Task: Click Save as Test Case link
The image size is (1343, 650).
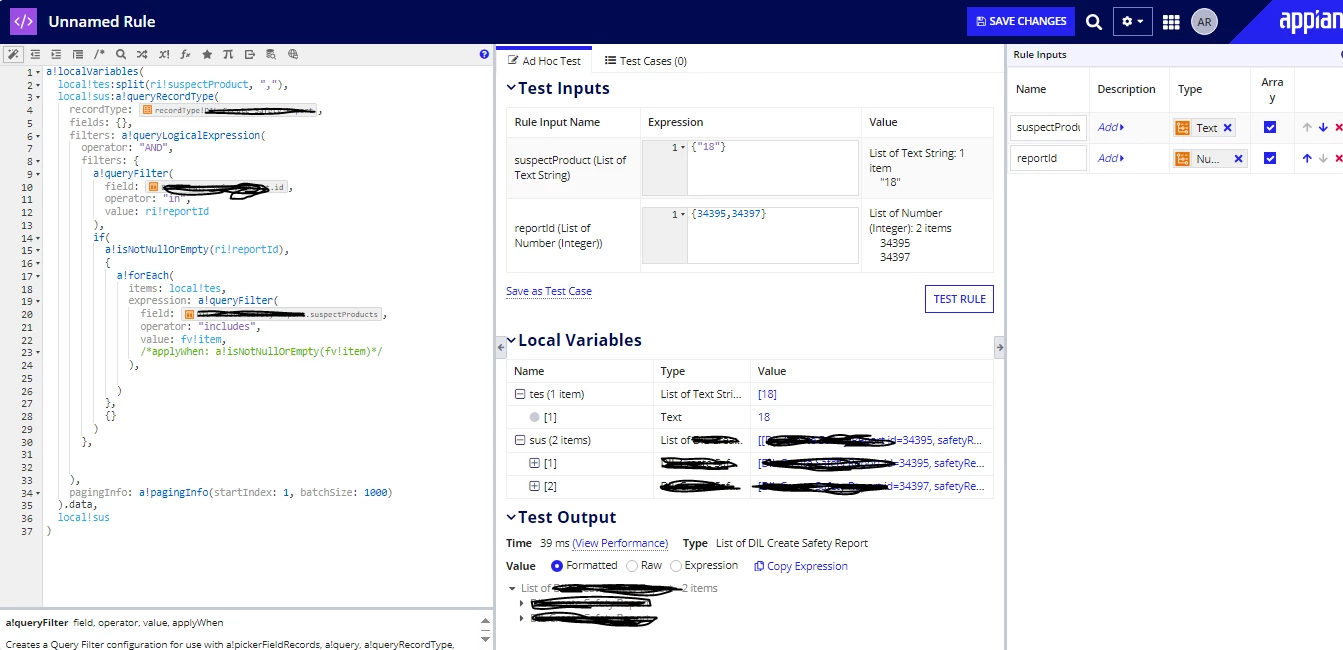Action: pyautogui.click(x=549, y=291)
